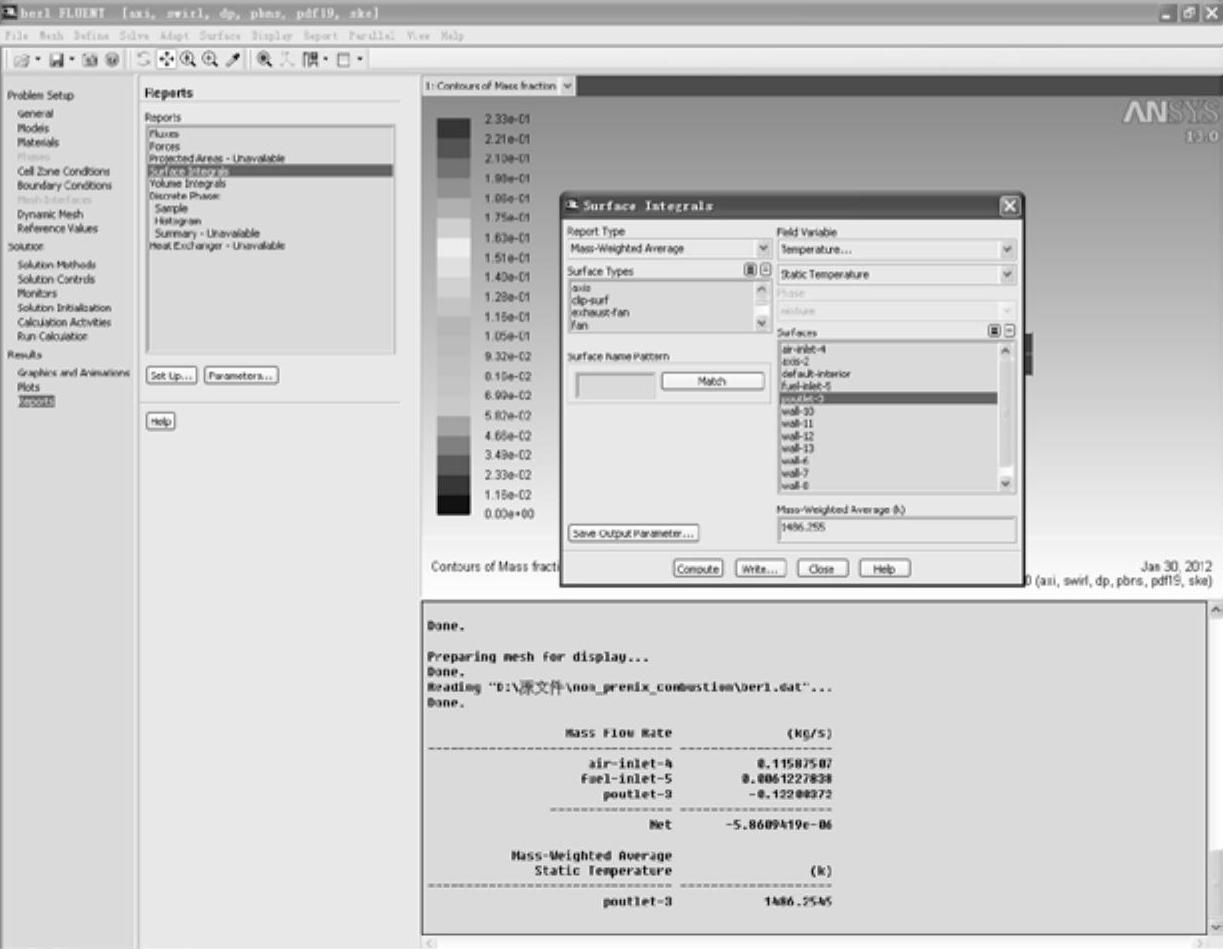Click Help button in Reports panel
Viewport: 1223px width, 949px height.
[x=160, y=422]
